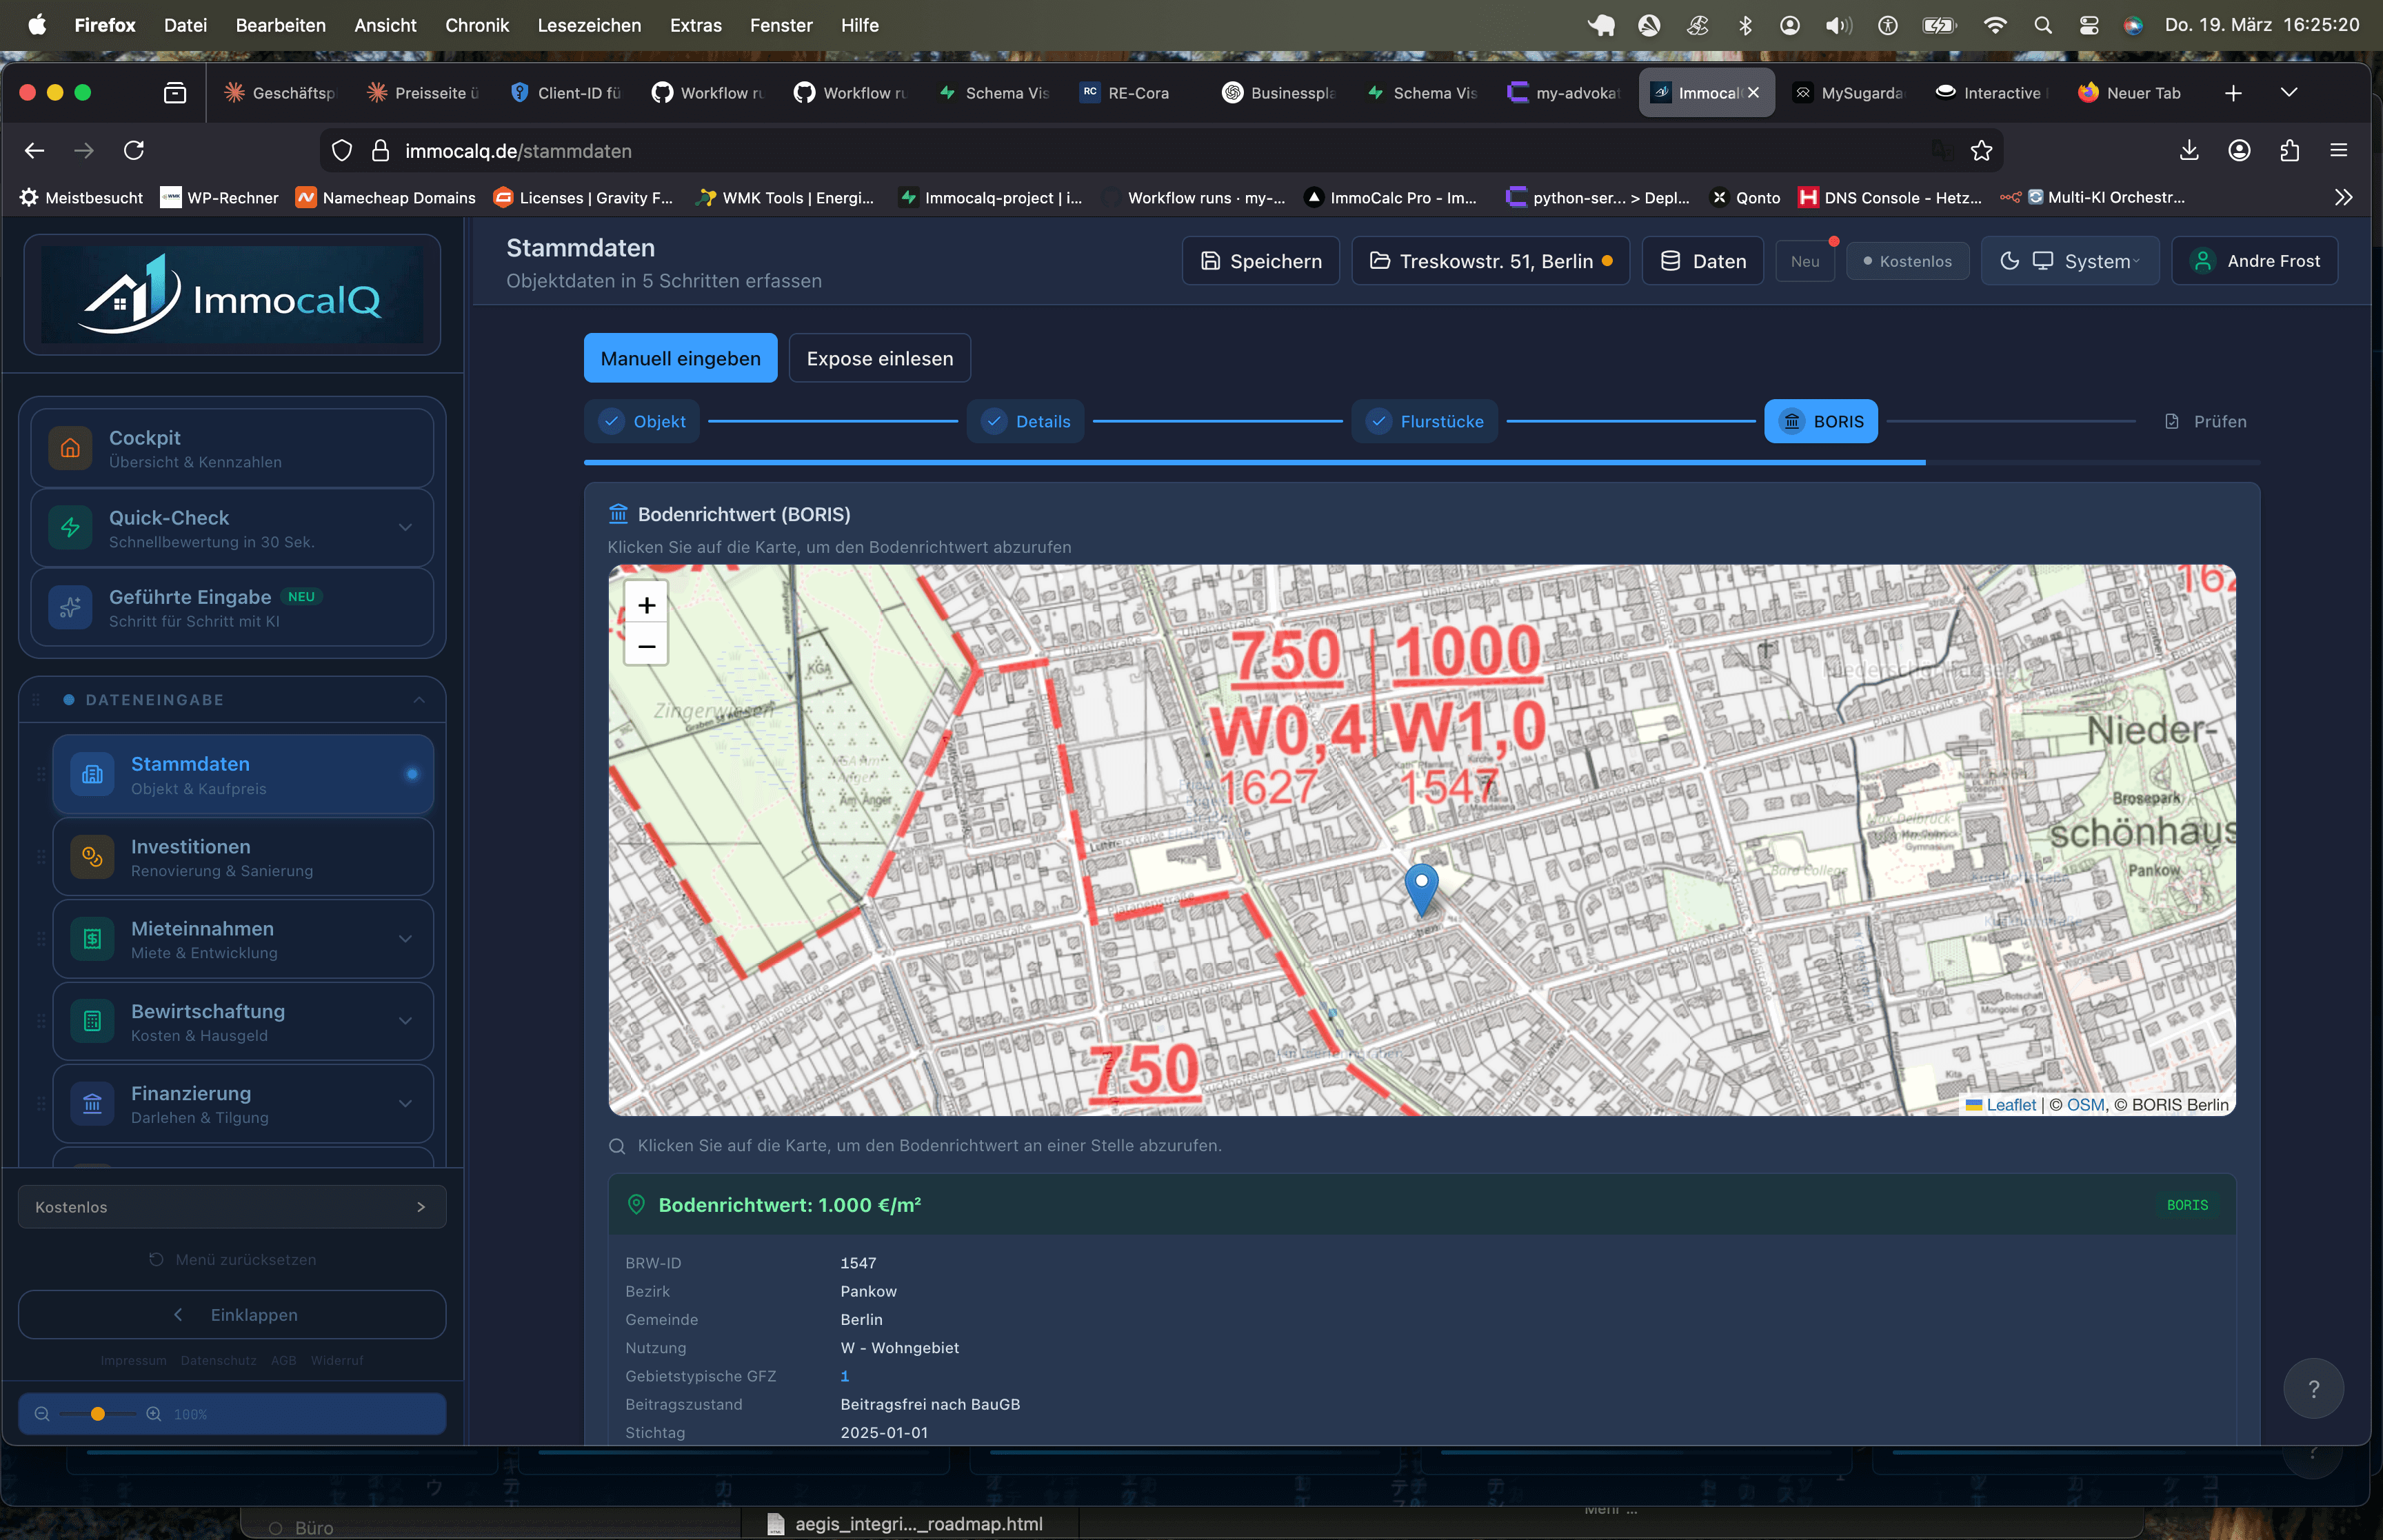Screen dimensions: 2383x1540
Task: Click Menü zurücksetzen
Action: pyautogui.click(x=232, y=1259)
